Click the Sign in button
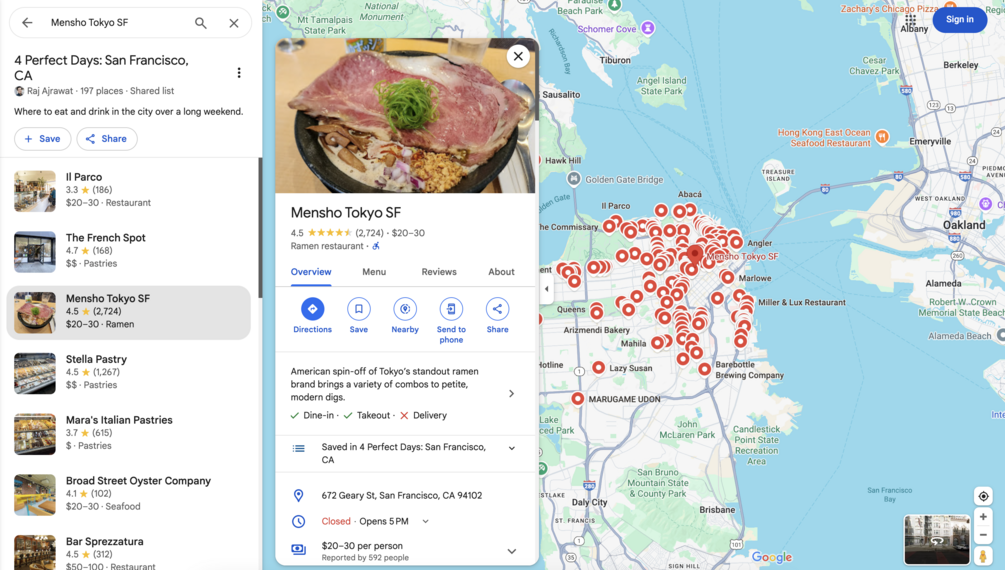Screen dimensions: 1005x570 click(x=959, y=20)
